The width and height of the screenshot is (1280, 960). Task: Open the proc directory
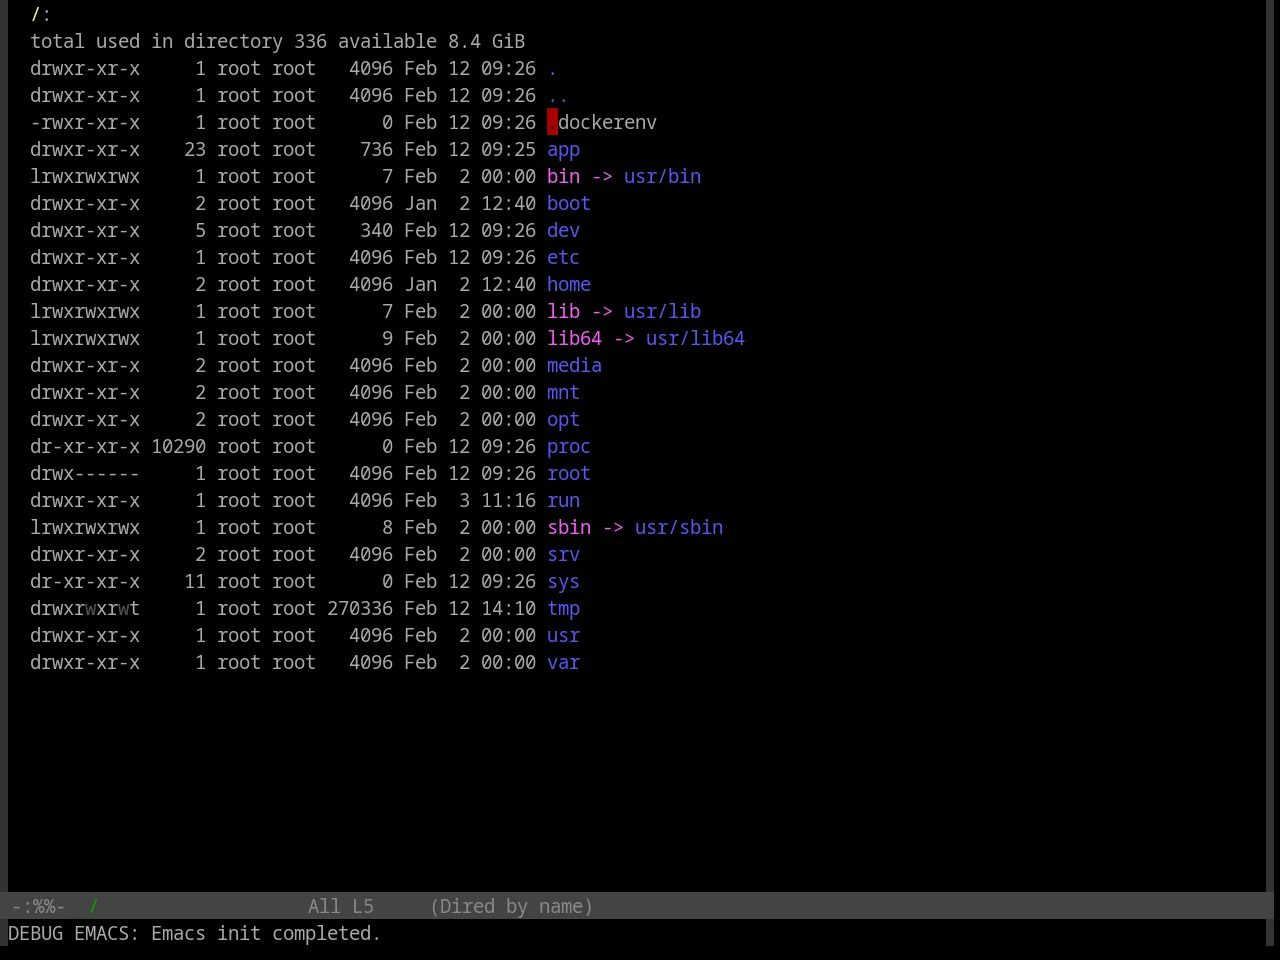569,446
